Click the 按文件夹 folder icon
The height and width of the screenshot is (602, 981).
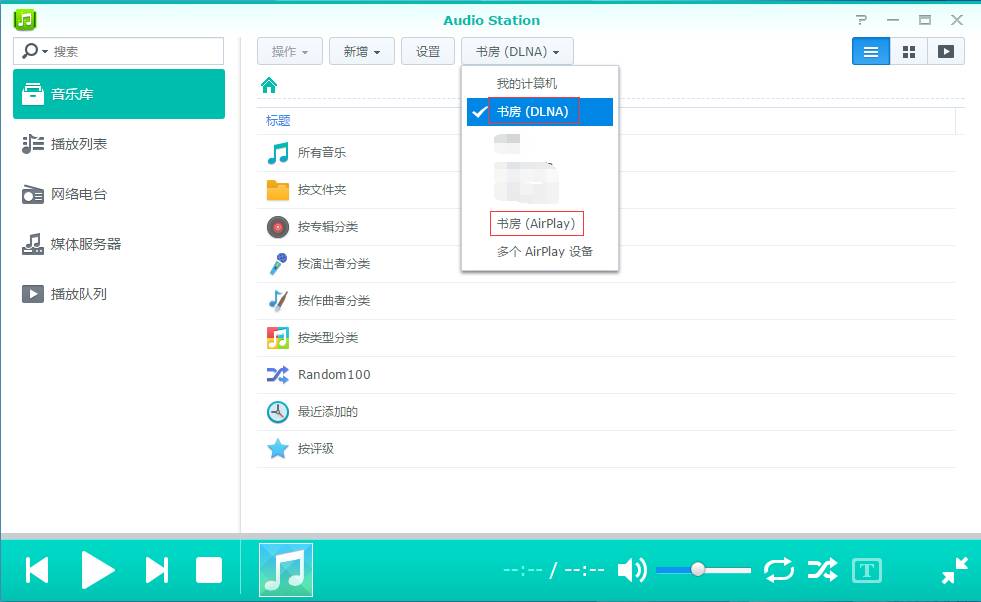tap(278, 190)
